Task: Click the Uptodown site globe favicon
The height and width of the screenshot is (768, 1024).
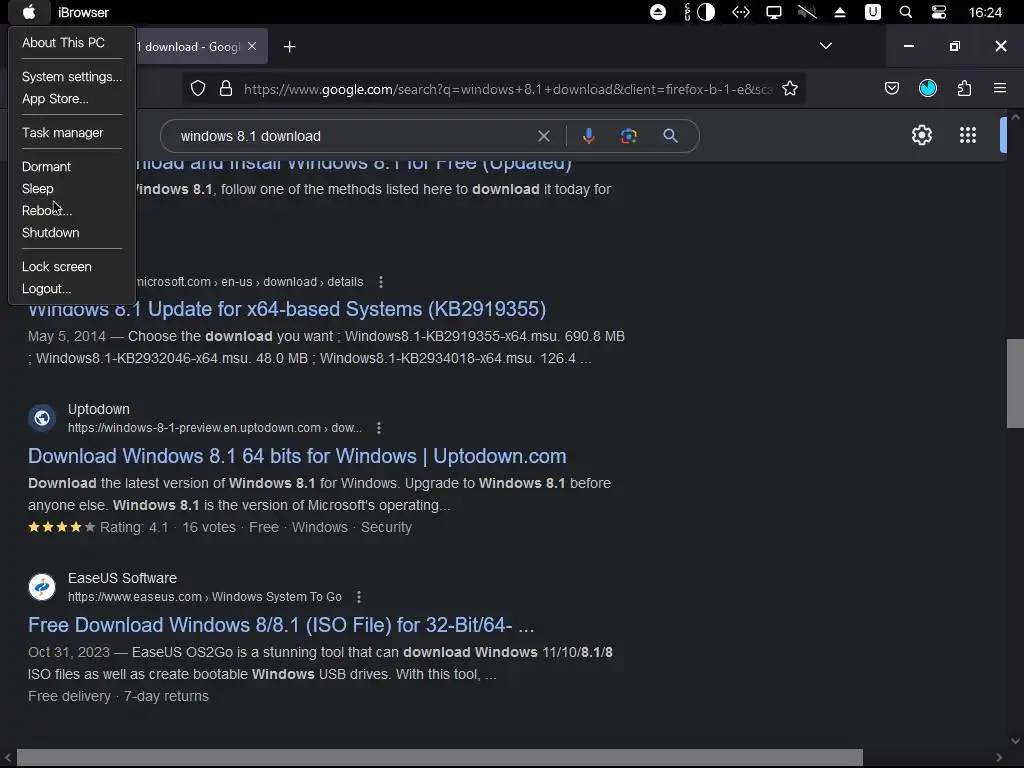Action: pos(42,418)
